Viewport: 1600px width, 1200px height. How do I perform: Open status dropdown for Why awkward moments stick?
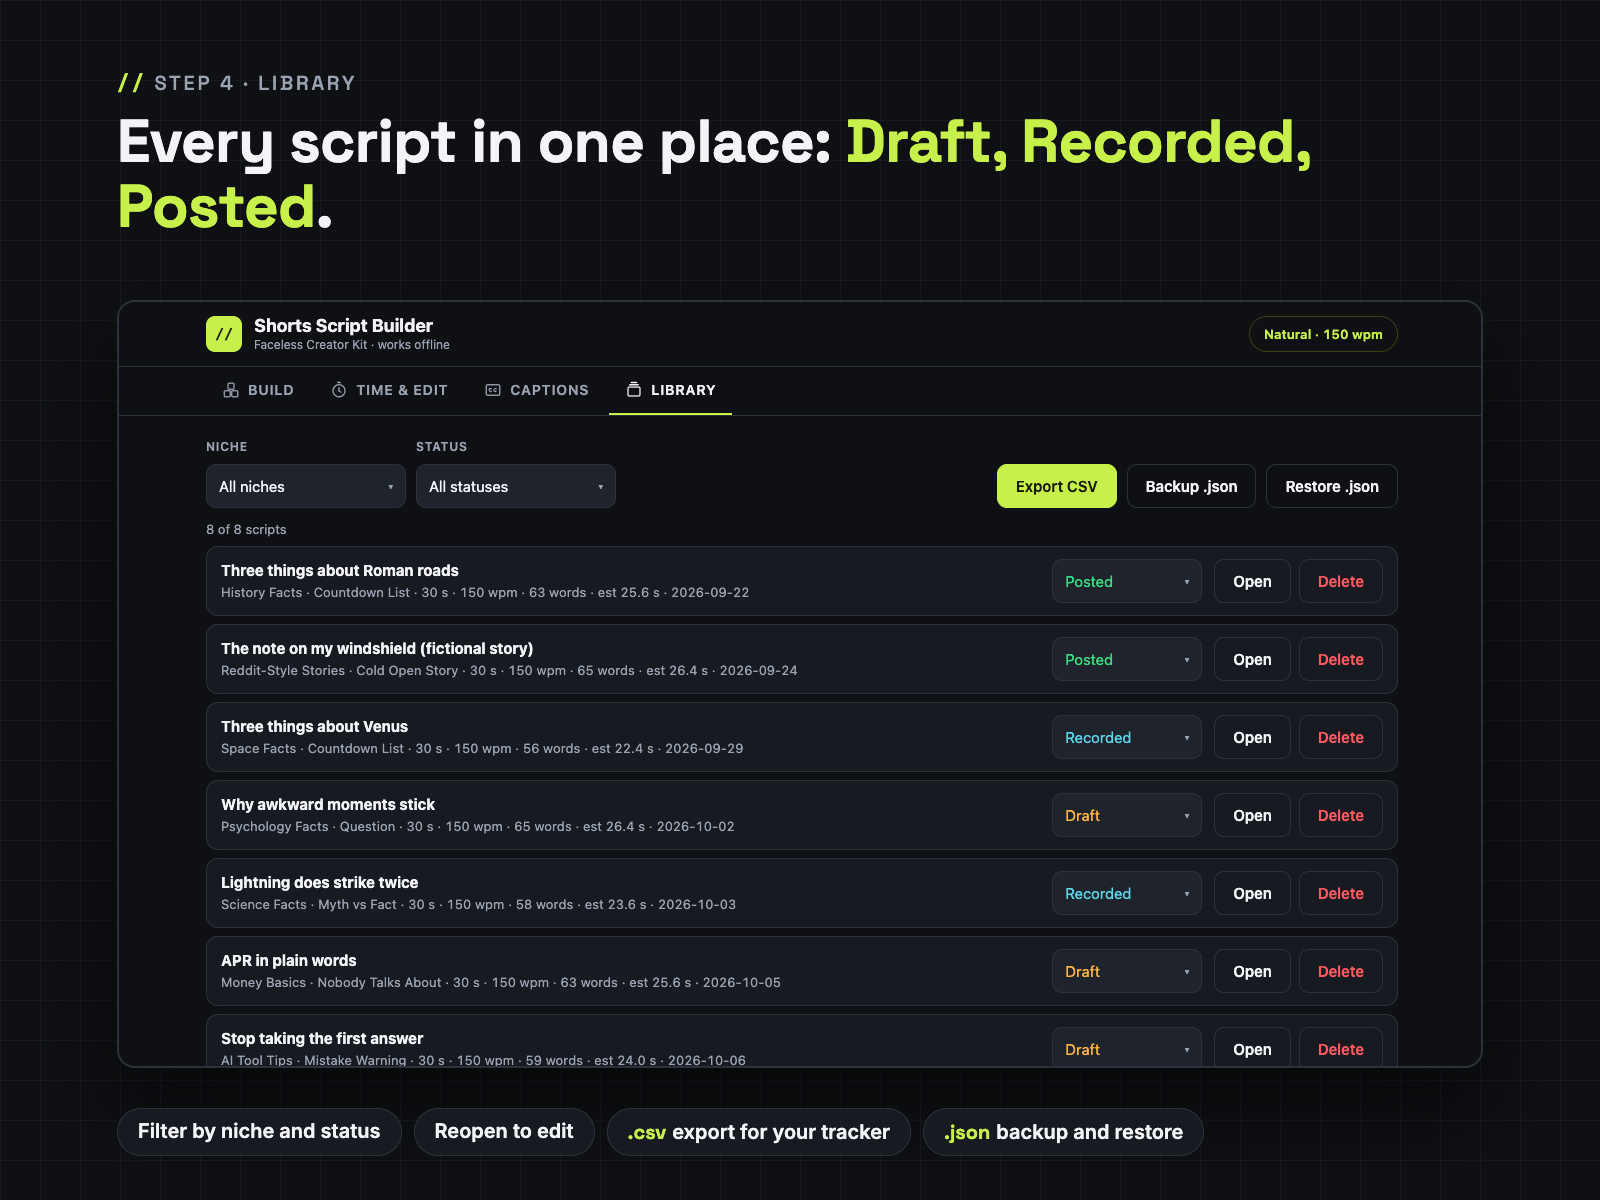(x=1127, y=815)
